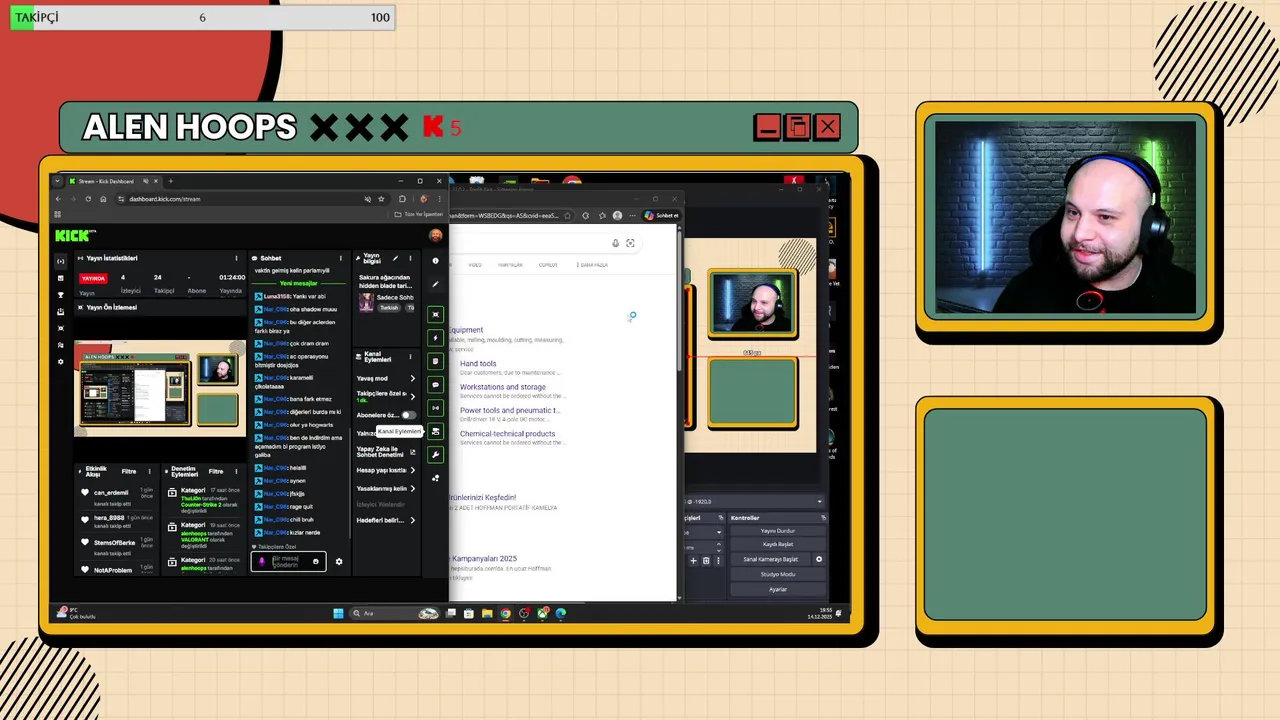Click the Windows taskbar search box
Screen dimensions: 1280x720
pos(395,613)
